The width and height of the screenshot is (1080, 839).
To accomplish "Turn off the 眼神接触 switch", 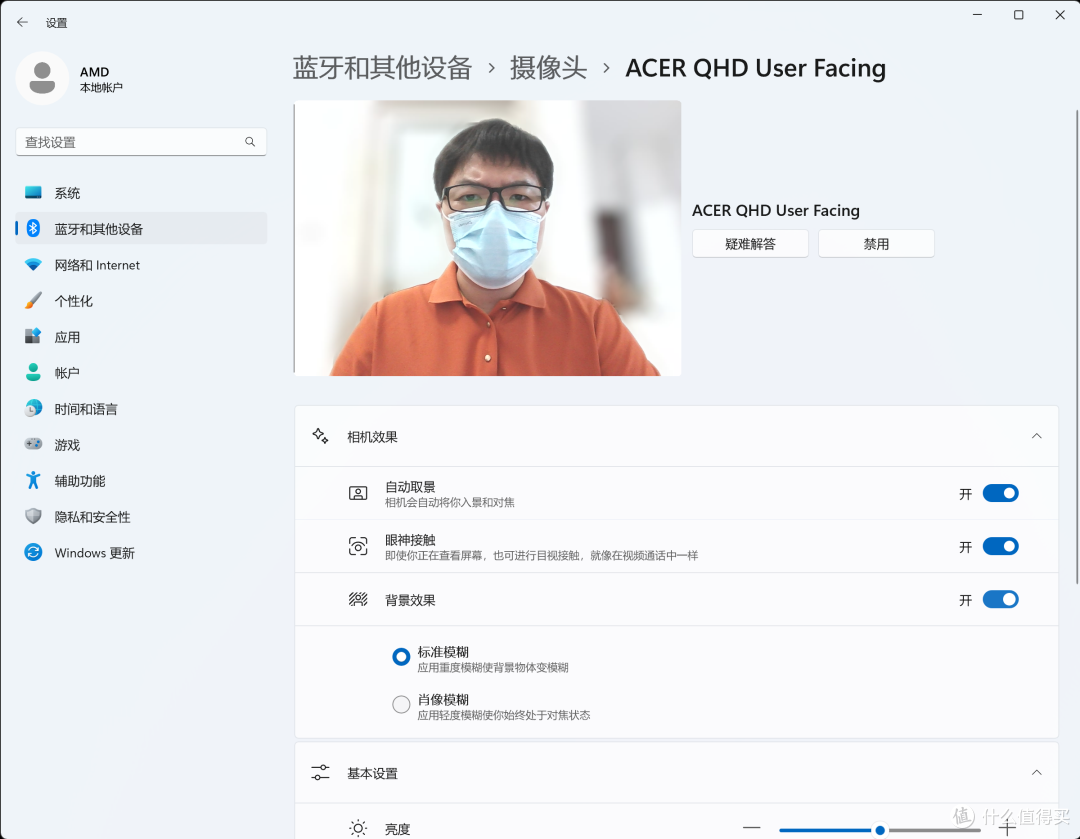I will pyautogui.click(x=1000, y=546).
